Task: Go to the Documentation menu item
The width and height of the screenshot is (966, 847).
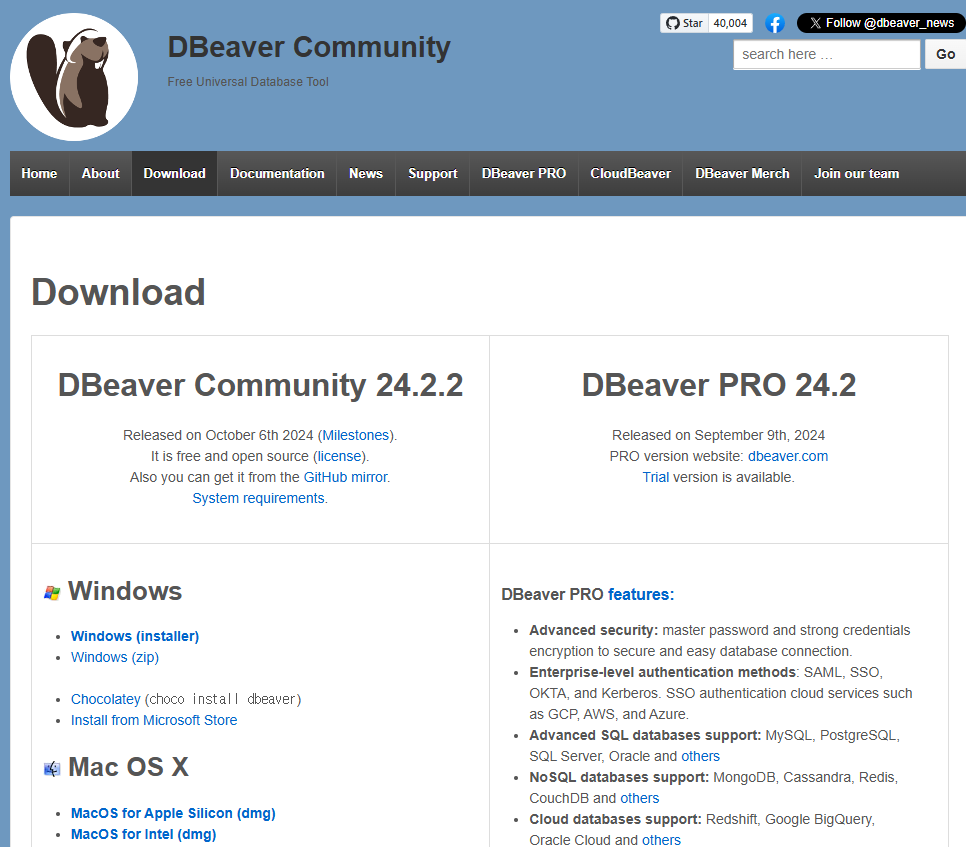Action: pyautogui.click(x=276, y=173)
